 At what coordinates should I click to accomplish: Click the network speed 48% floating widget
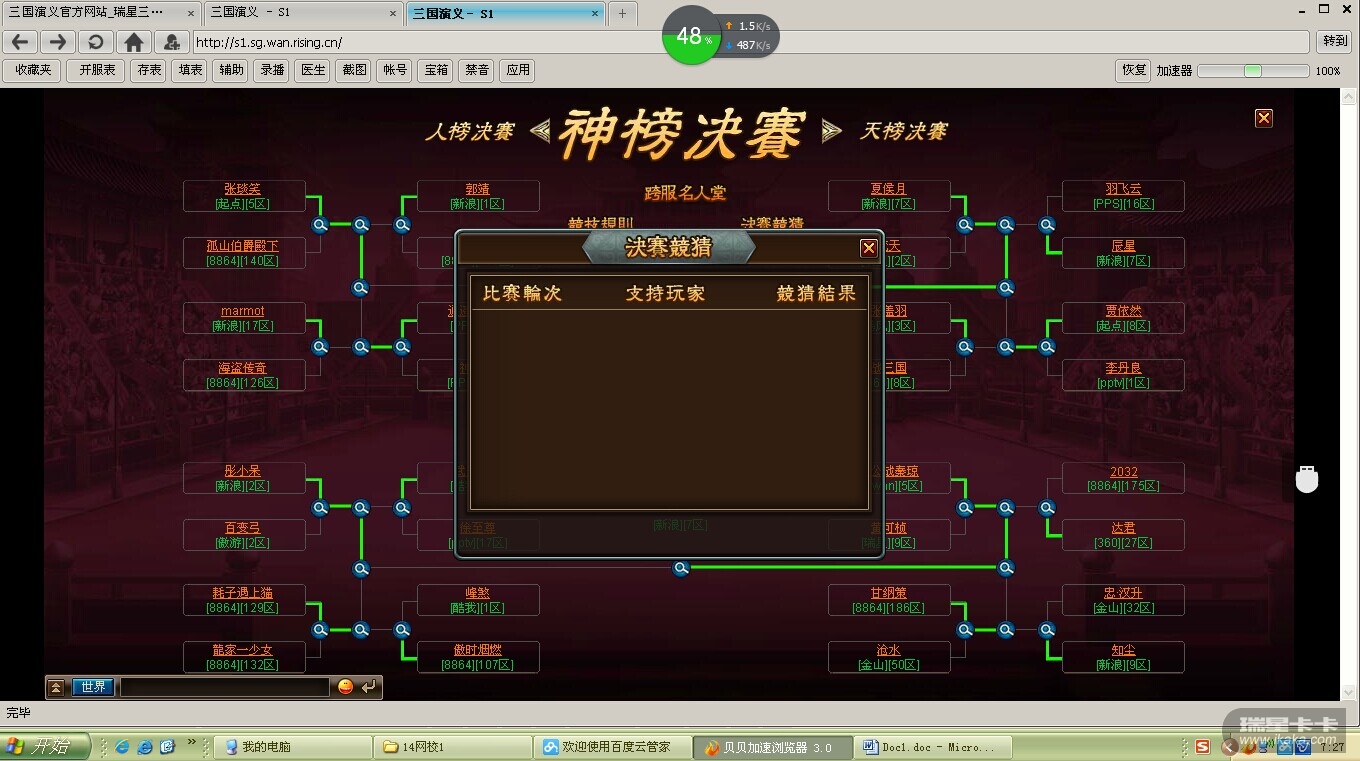(690, 36)
